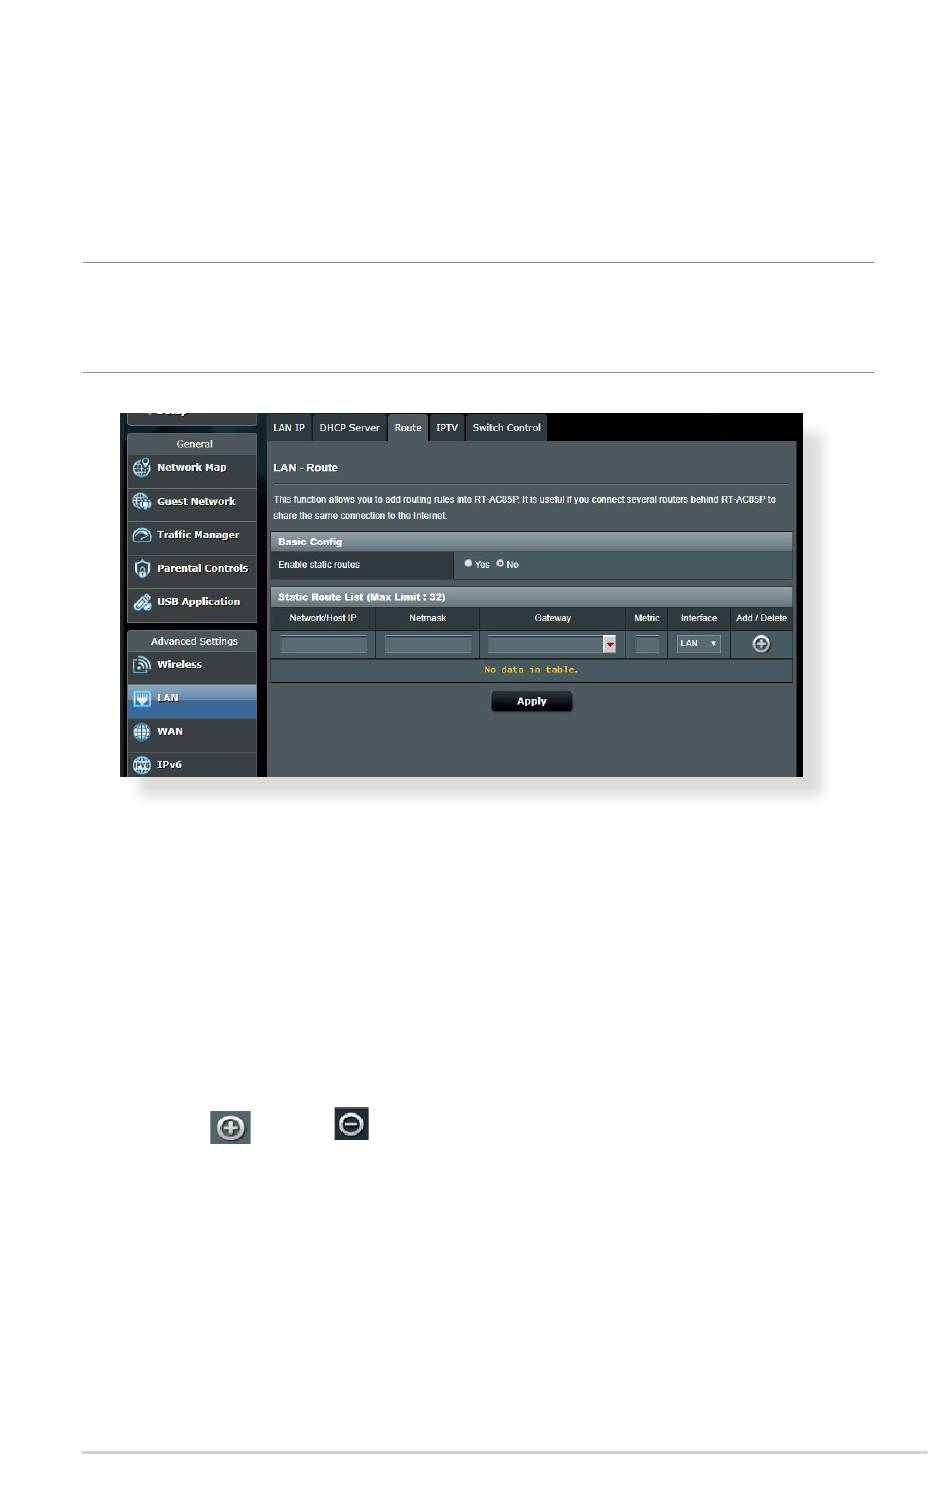Focus the Netmask text field
The image size is (950, 1485).
coord(427,645)
